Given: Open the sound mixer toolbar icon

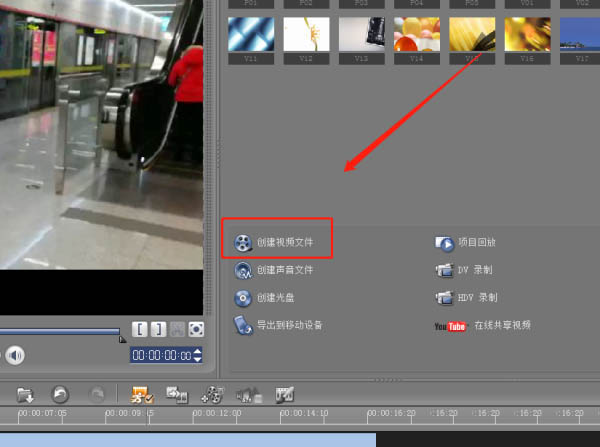Looking at the screenshot, I should point(249,395).
